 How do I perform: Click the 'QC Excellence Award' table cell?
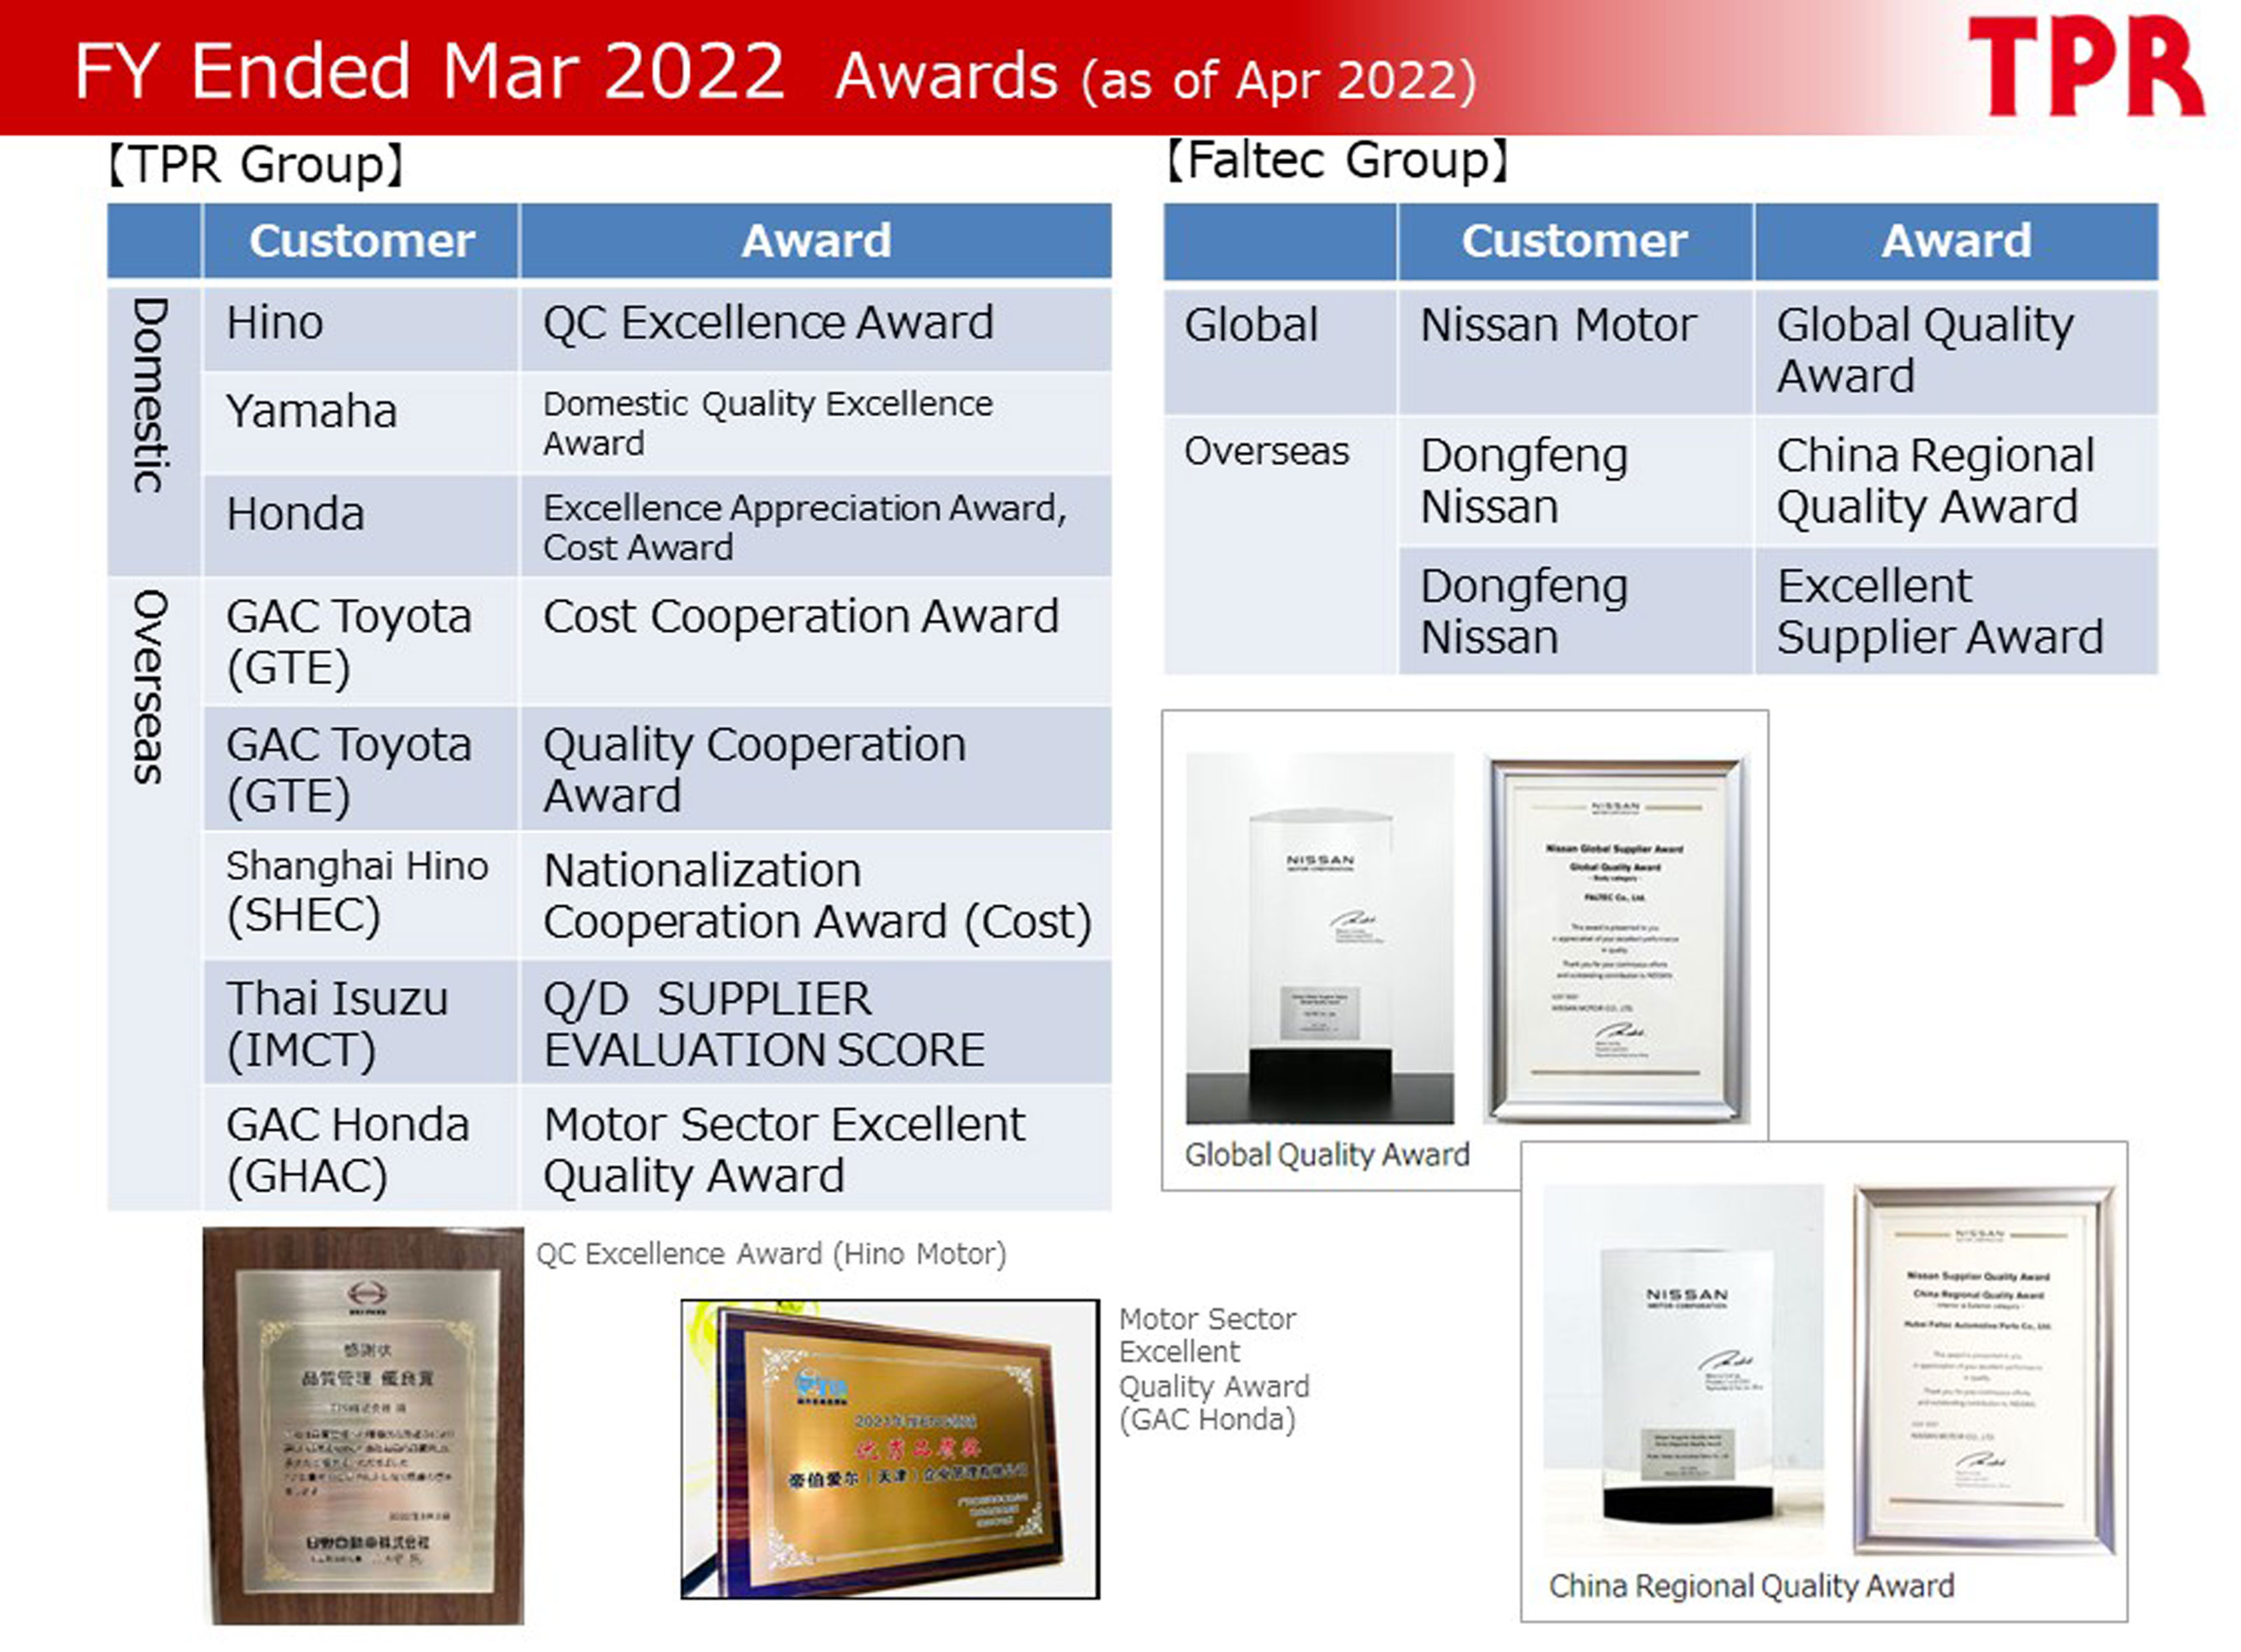pyautogui.click(x=816, y=329)
